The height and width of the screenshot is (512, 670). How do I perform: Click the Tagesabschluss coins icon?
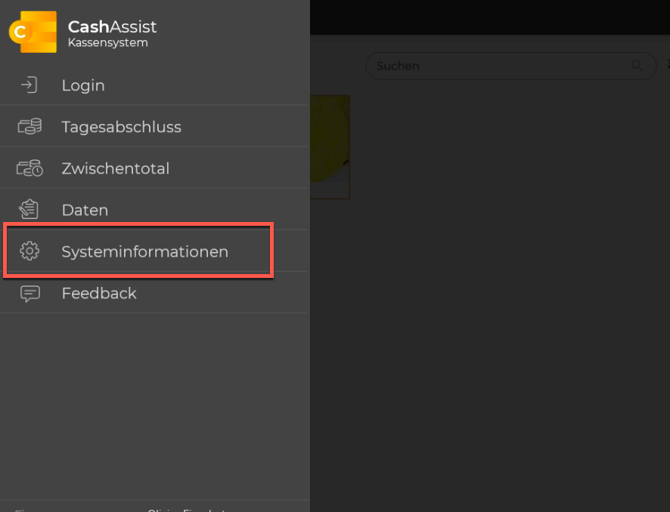[29, 127]
